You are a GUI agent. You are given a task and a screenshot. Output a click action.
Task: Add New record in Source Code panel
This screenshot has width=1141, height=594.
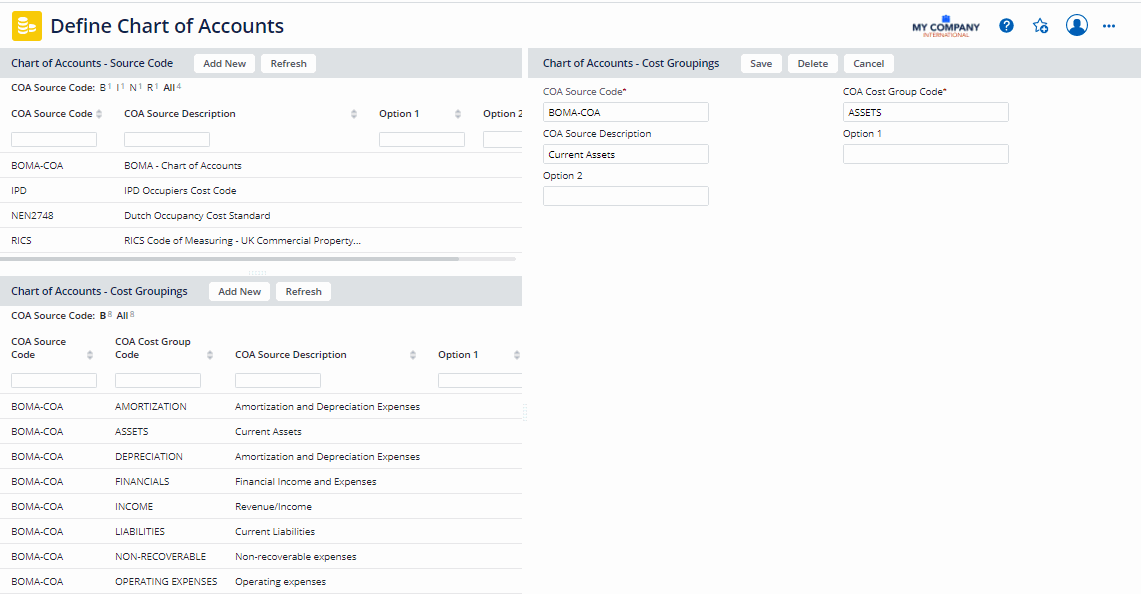click(x=224, y=64)
